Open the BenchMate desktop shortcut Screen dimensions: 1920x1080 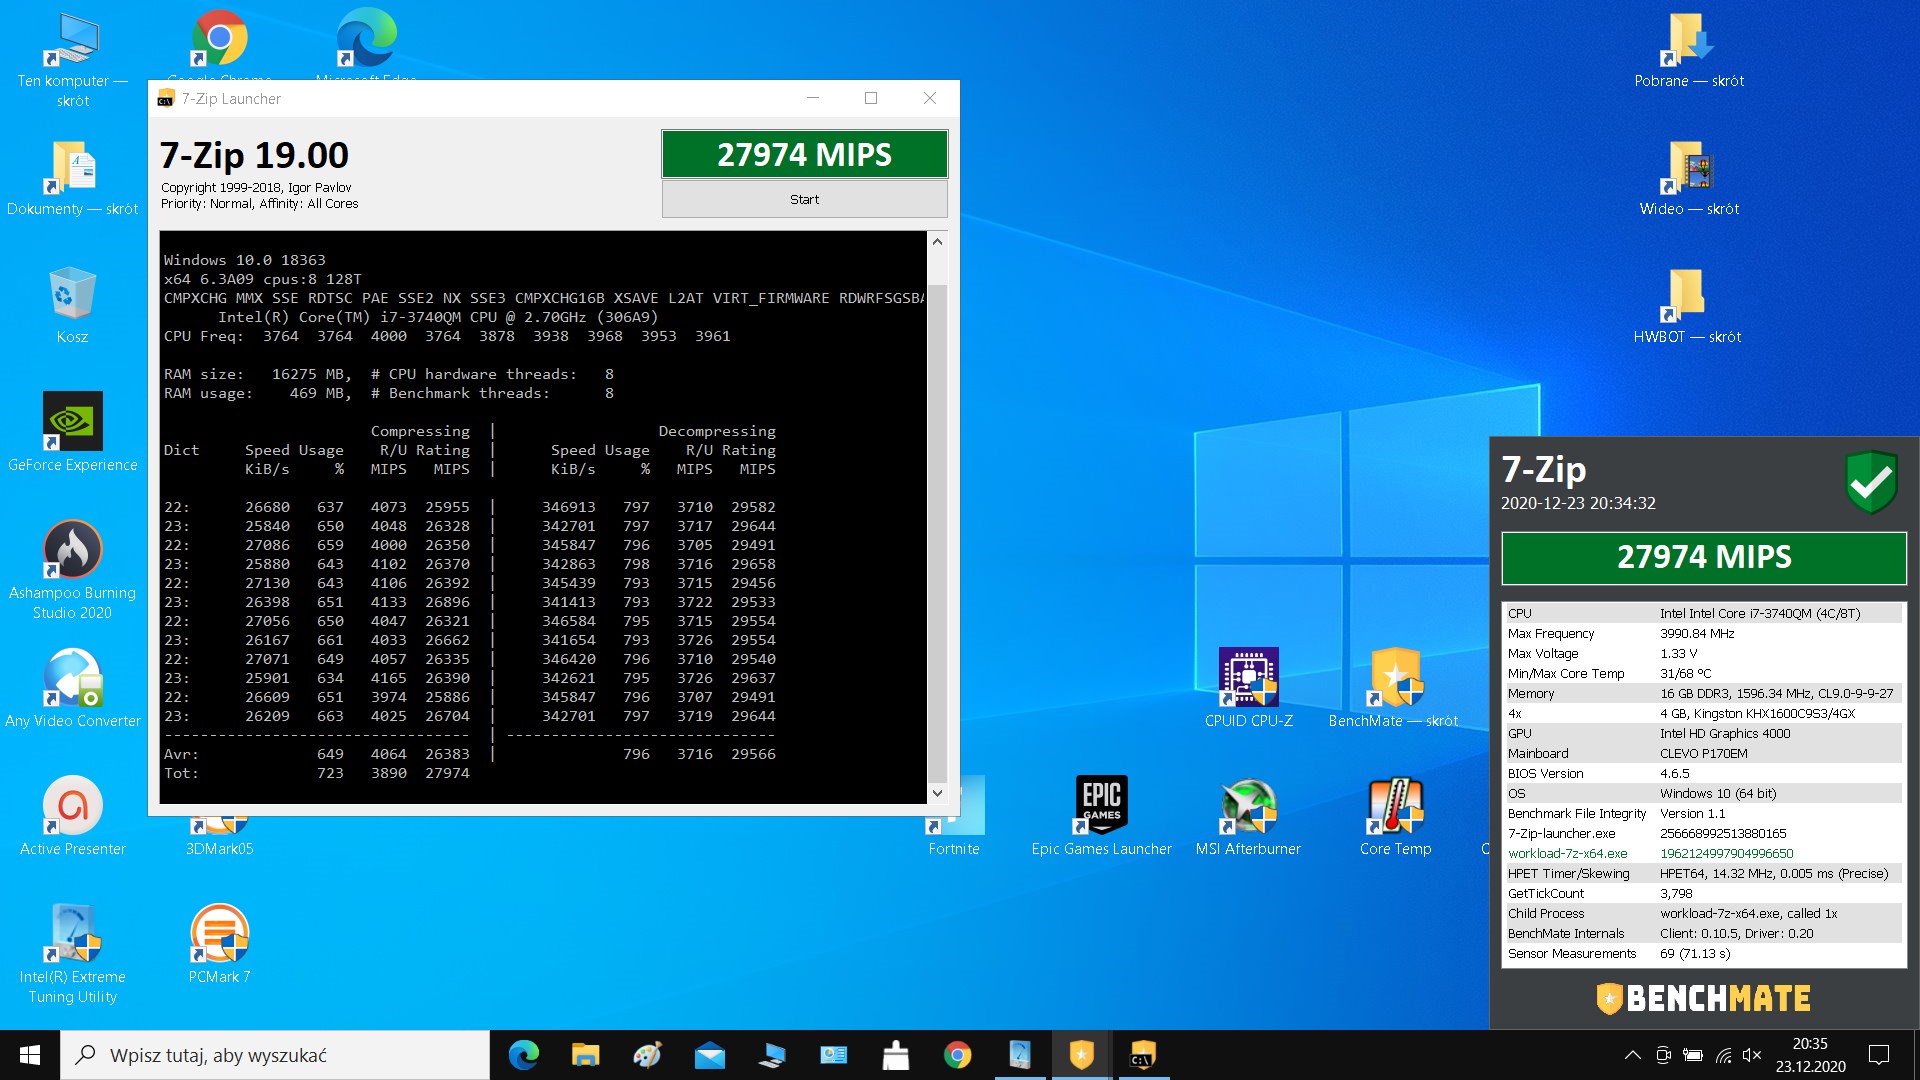click(1394, 688)
